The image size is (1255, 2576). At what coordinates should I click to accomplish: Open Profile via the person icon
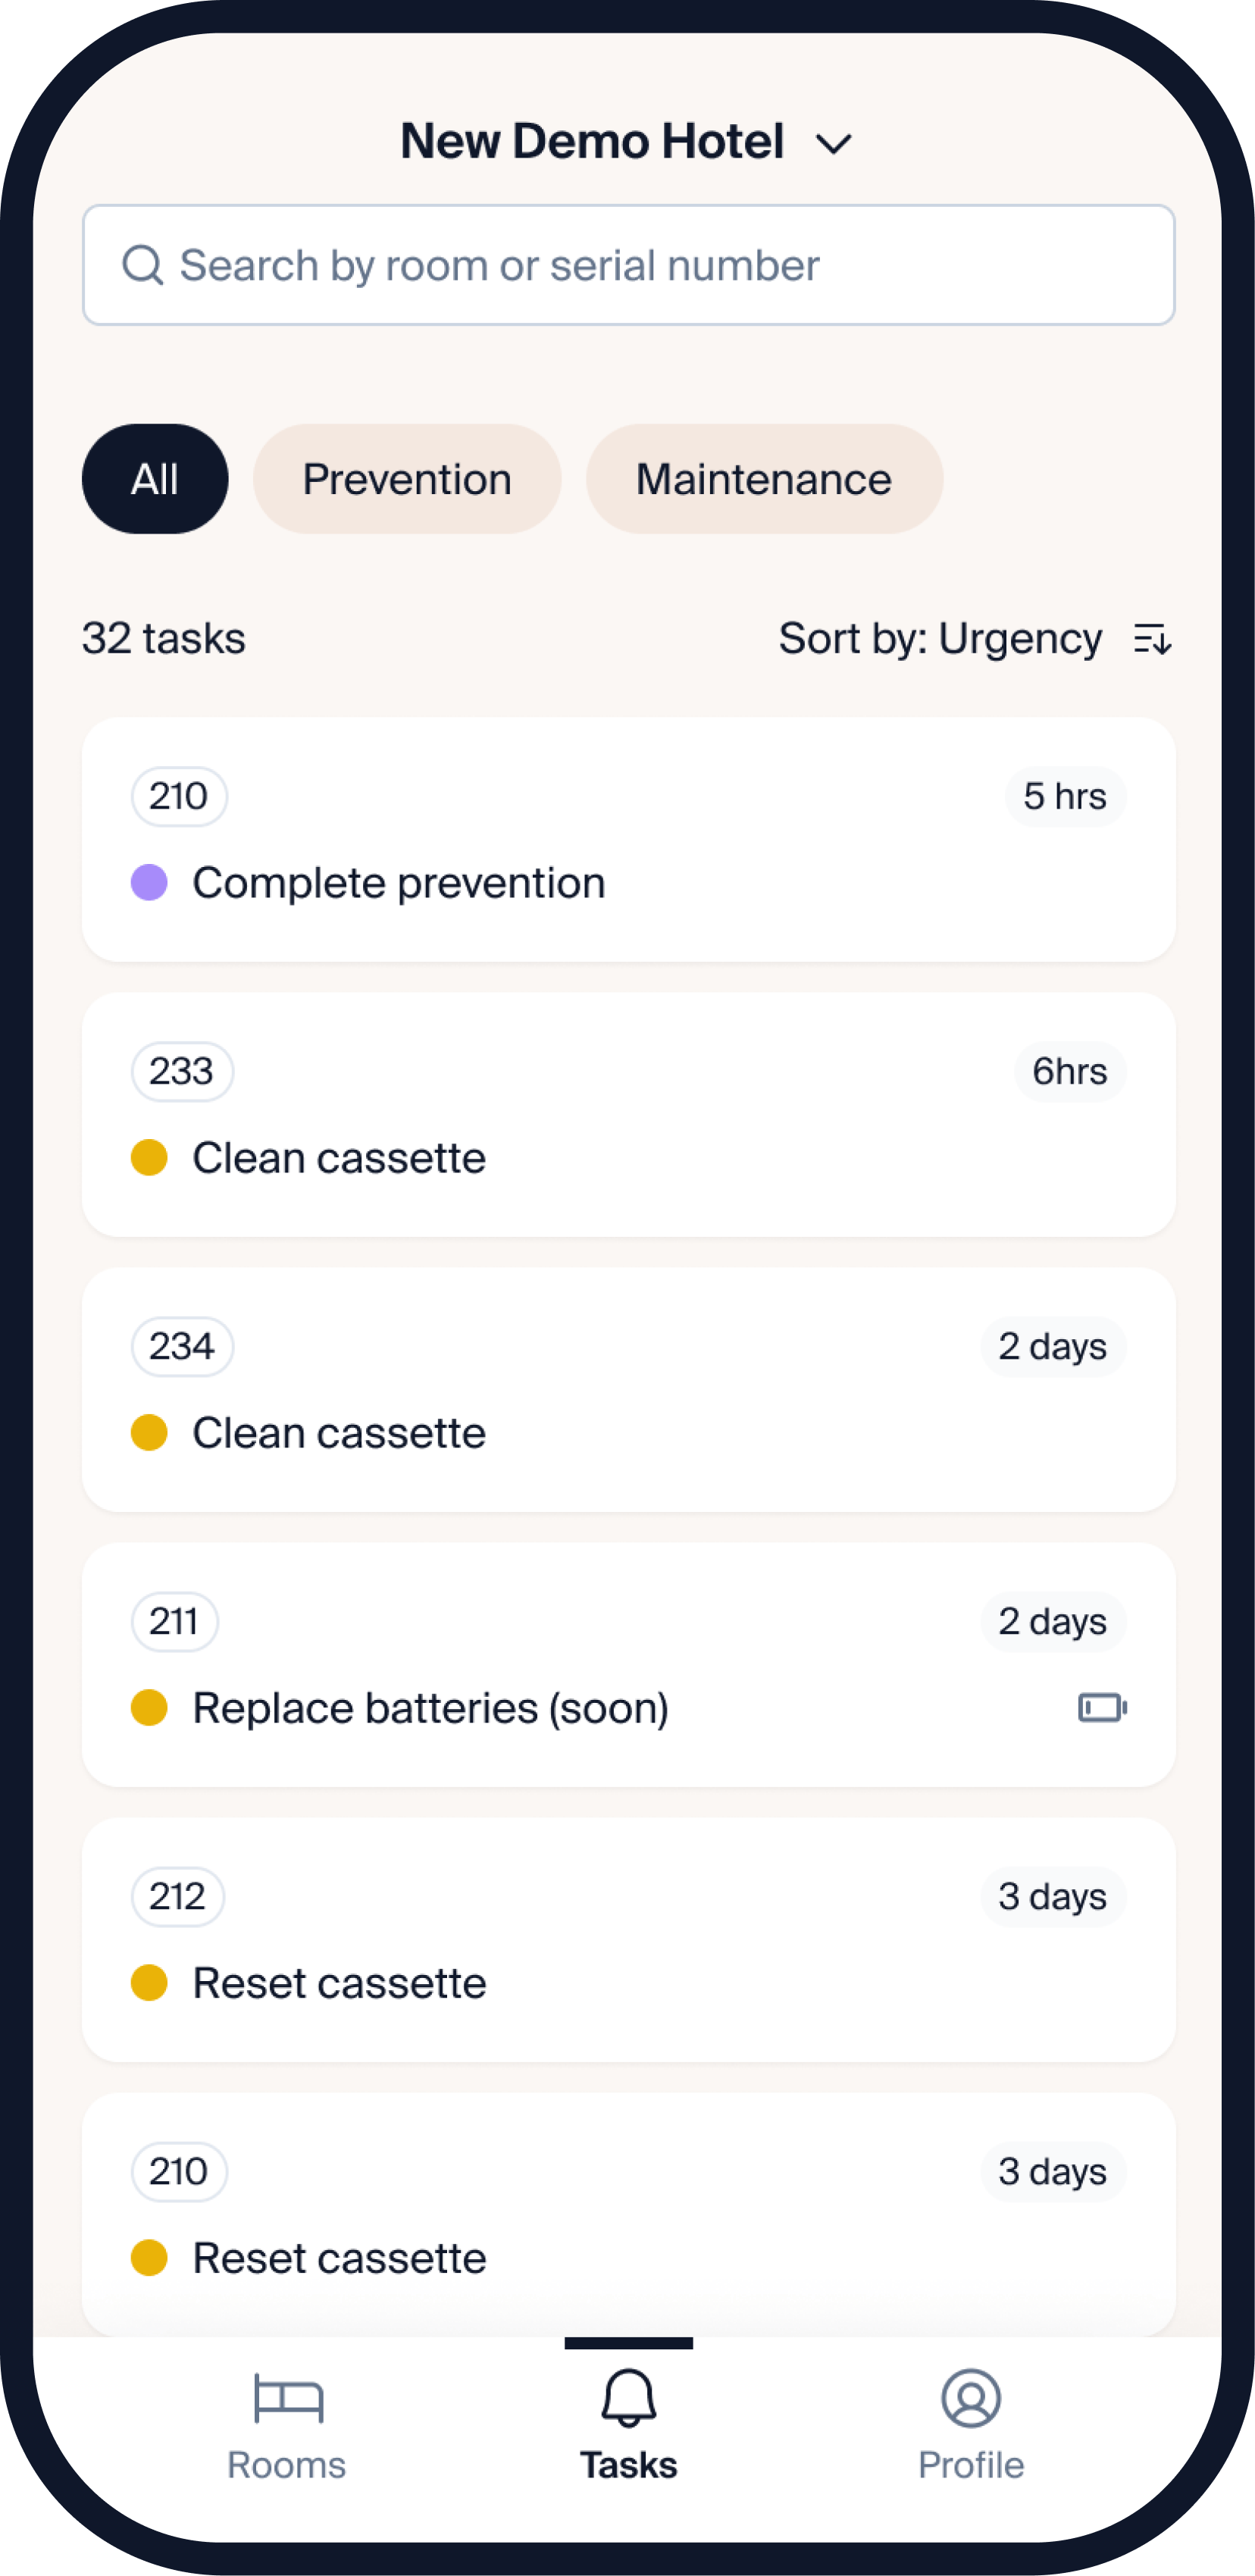click(x=970, y=2397)
